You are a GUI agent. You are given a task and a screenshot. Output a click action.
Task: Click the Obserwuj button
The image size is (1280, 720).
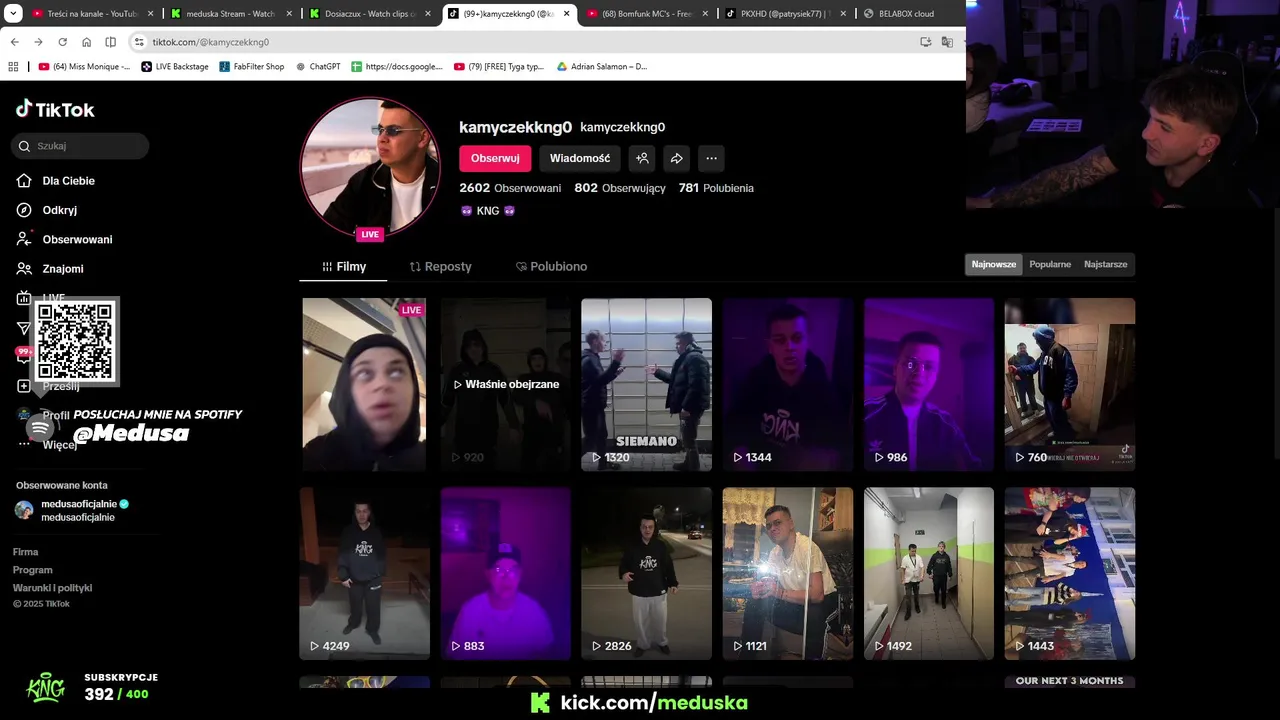495,158
